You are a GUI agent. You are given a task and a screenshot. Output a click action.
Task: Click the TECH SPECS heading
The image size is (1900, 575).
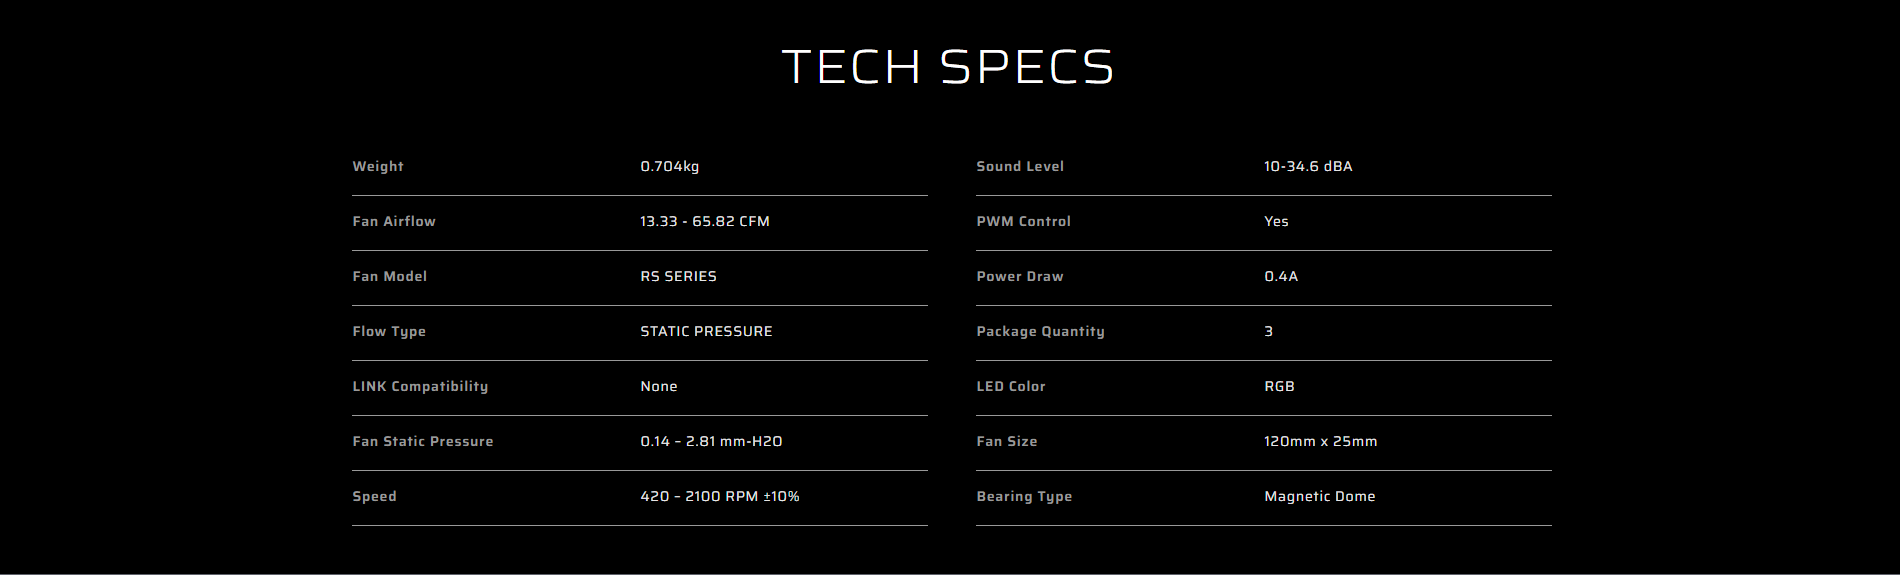tap(948, 67)
